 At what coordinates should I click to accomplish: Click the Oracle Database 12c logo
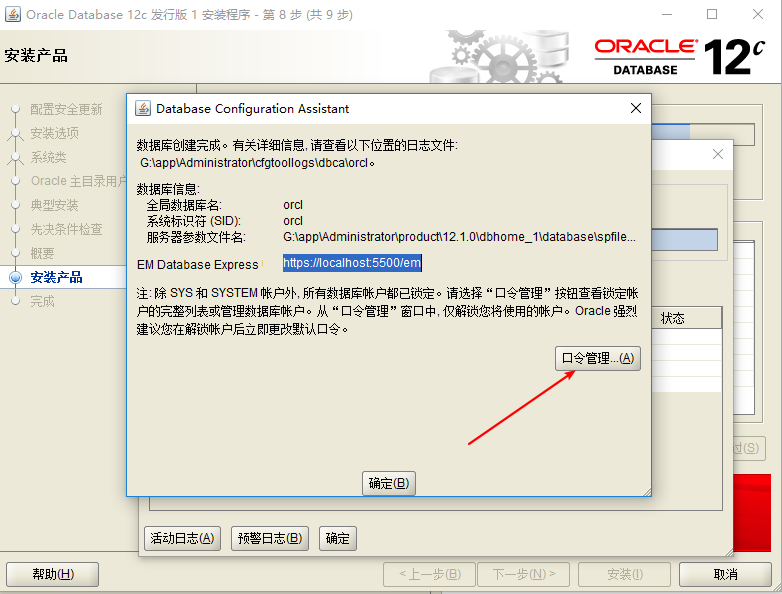[x=680, y=57]
